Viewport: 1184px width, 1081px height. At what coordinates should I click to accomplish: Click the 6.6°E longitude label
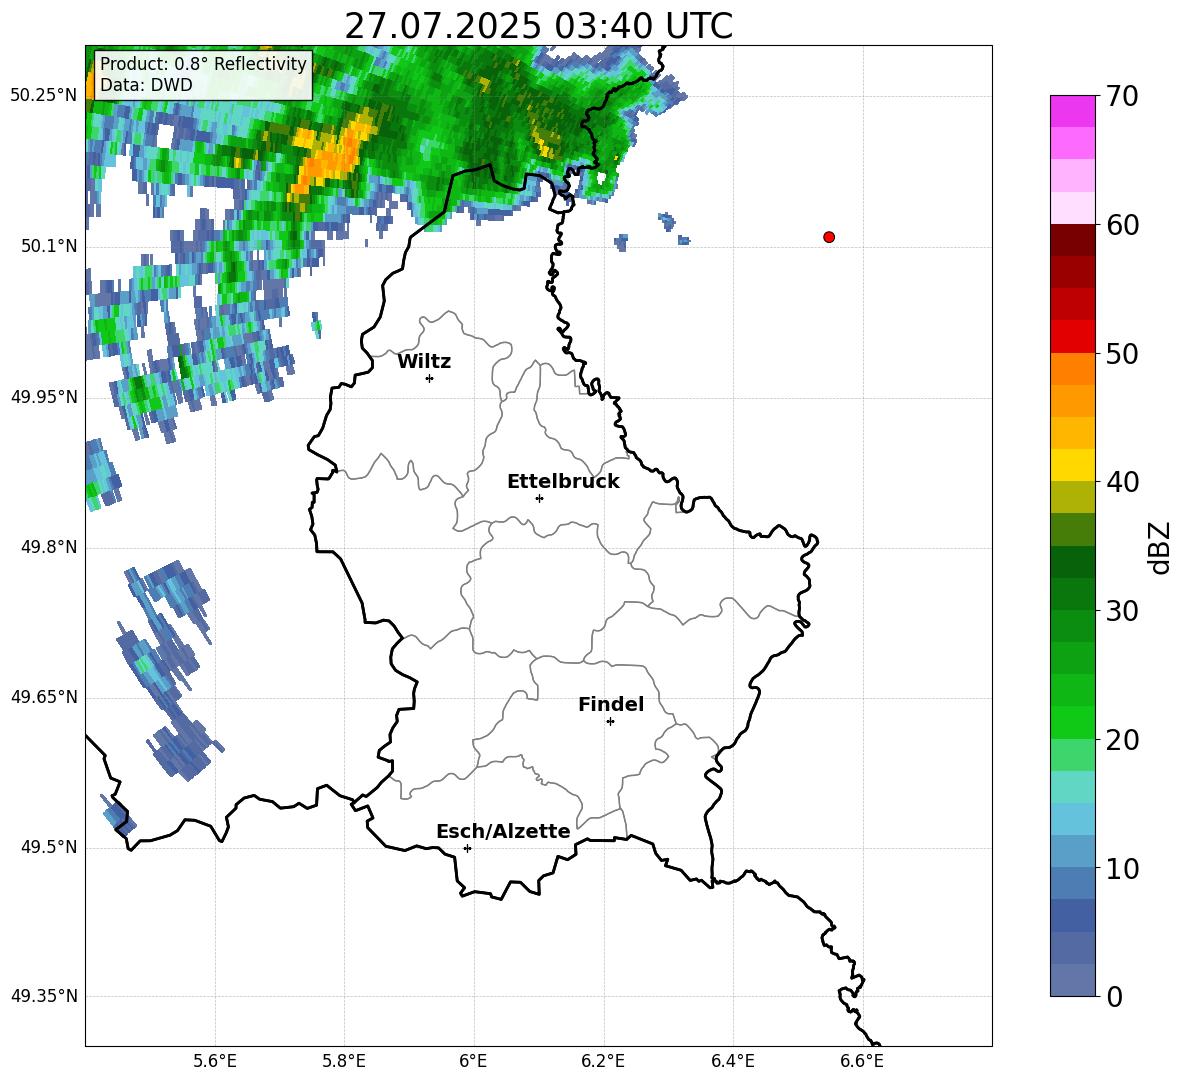pyautogui.click(x=862, y=1062)
